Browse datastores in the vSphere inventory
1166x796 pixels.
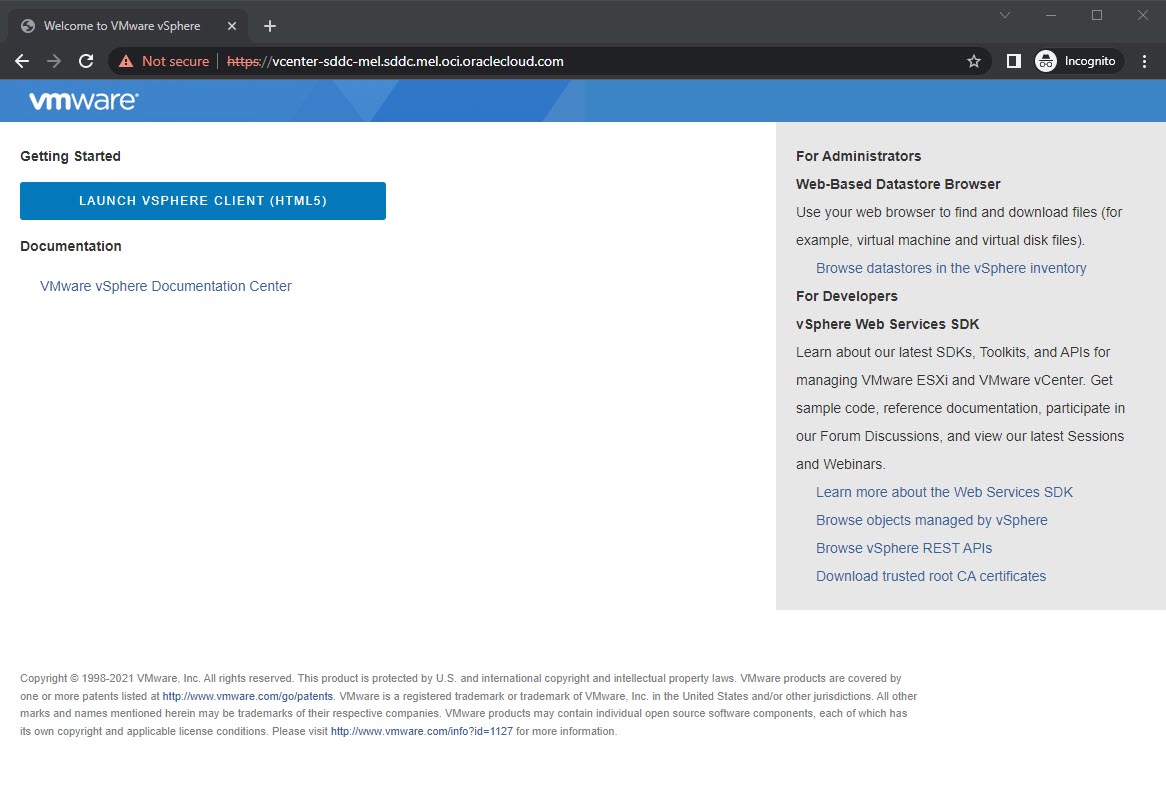[951, 268]
